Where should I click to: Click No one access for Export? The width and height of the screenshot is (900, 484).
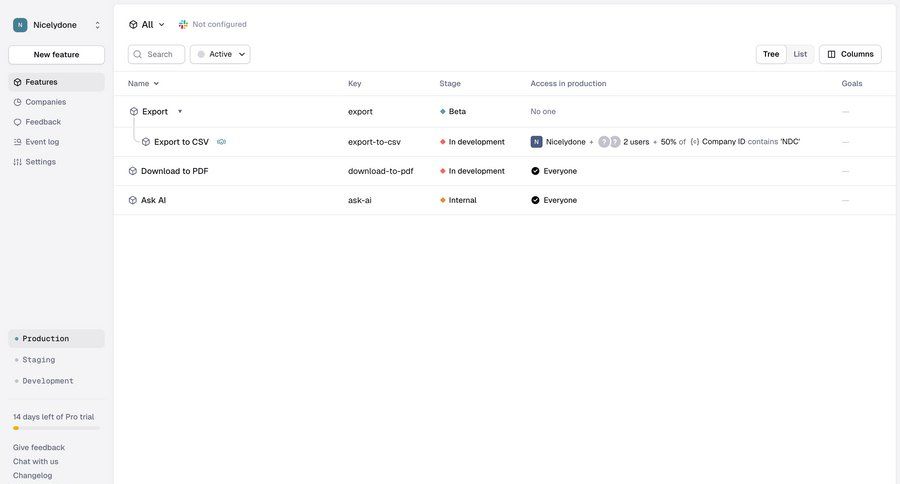point(543,111)
